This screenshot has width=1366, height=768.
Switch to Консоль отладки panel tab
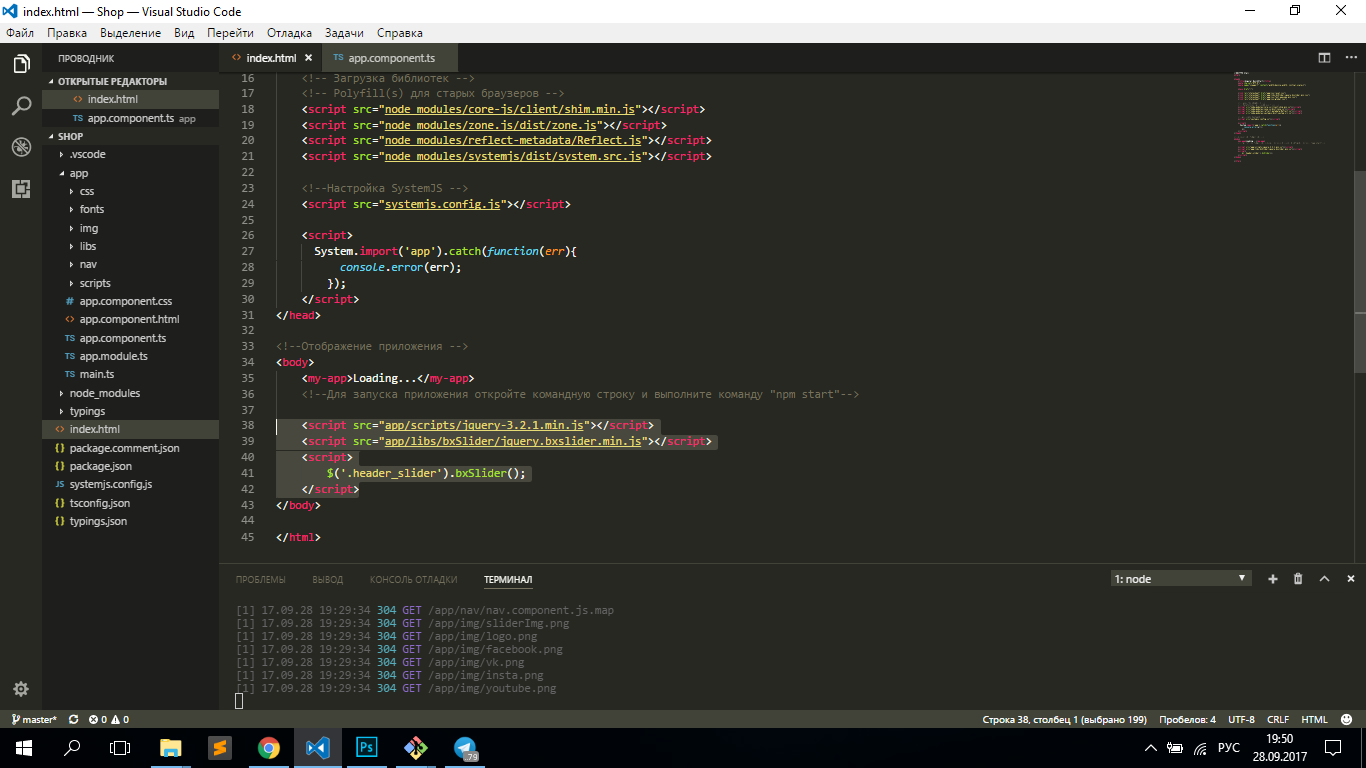[413, 579]
